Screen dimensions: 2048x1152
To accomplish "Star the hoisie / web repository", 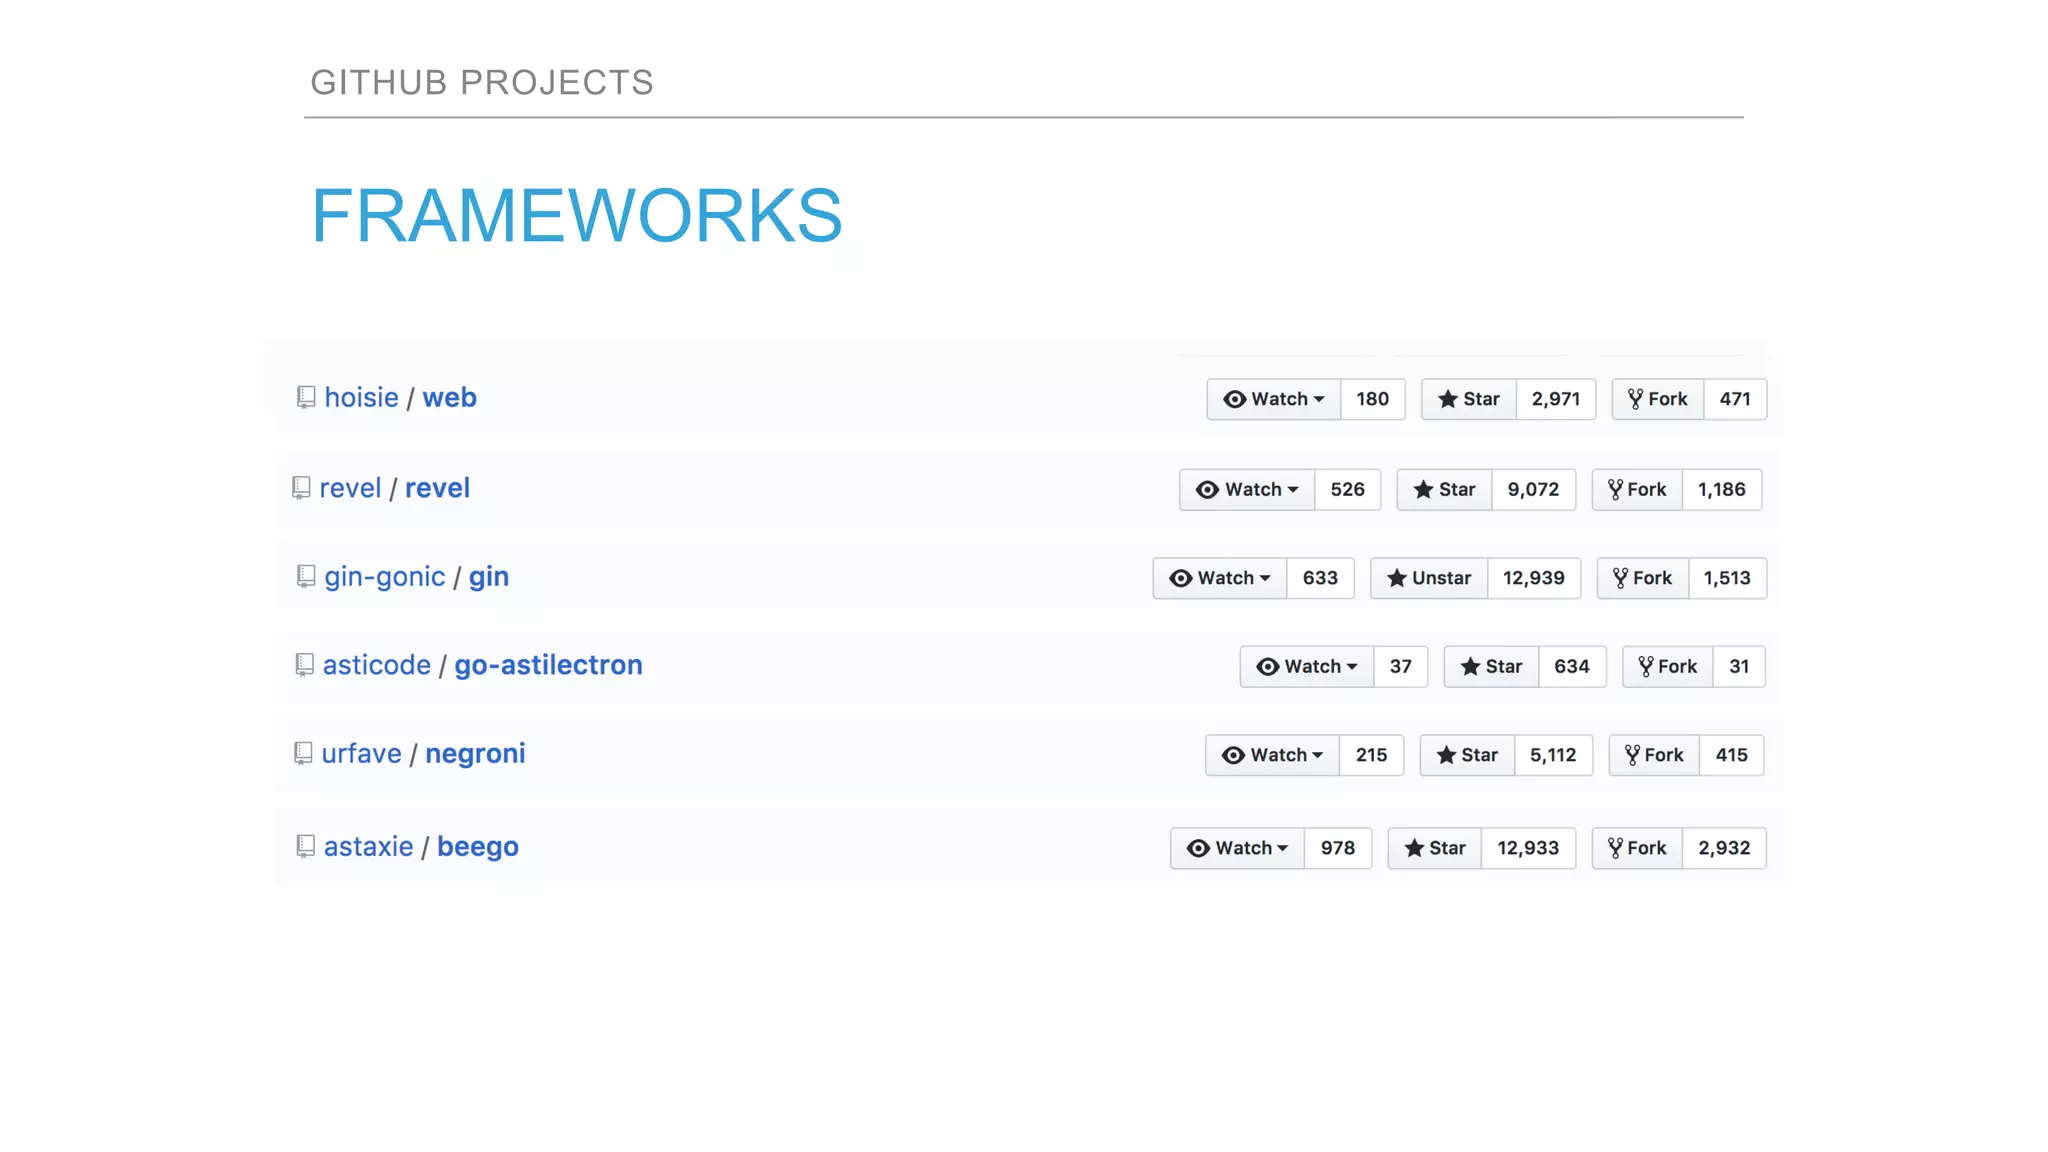I will (x=1469, y=399).
